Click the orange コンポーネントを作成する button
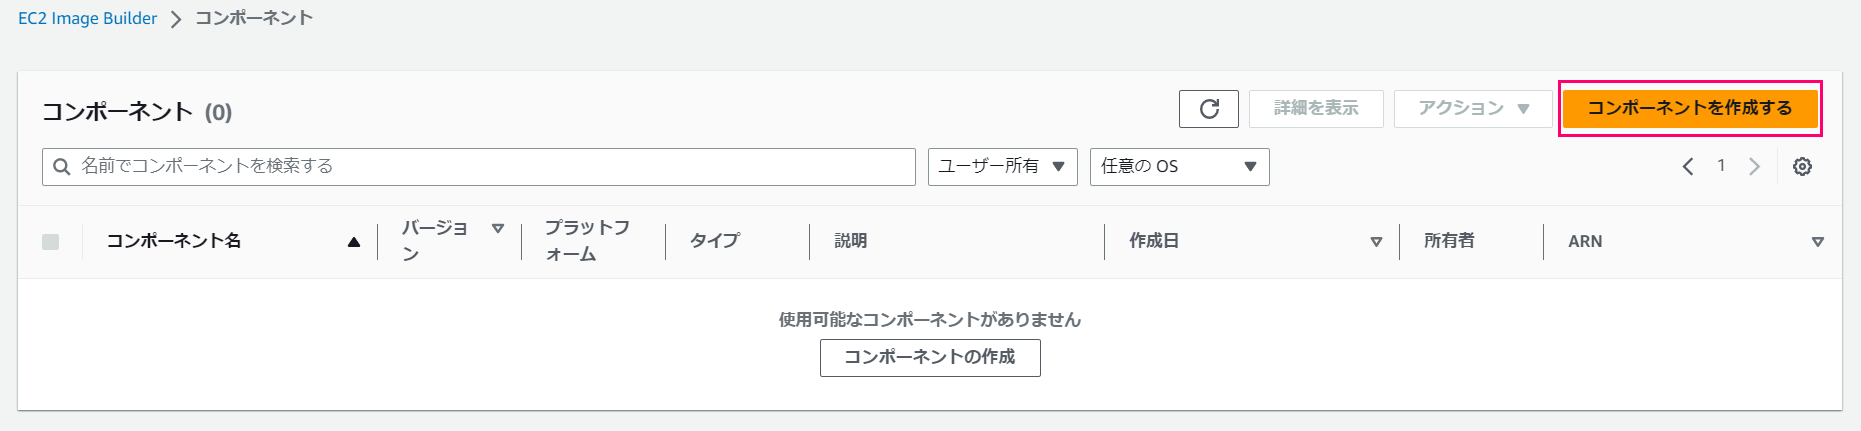The height and width of the screenshot is (431, 1861). pyautogui.click(x=1690, y=108)
